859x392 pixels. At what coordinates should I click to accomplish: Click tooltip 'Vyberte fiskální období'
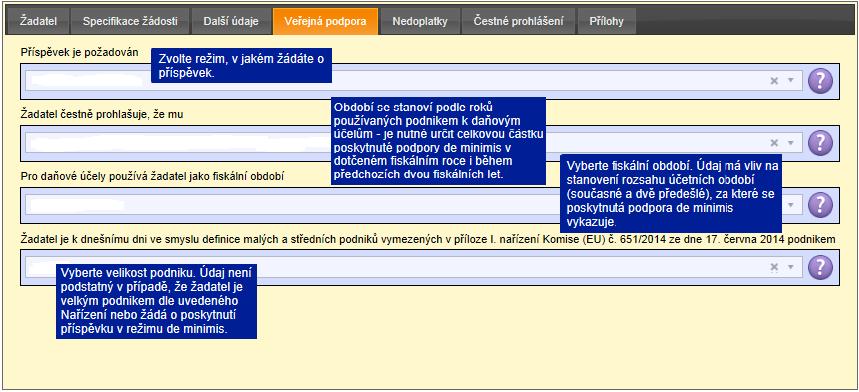670,193
